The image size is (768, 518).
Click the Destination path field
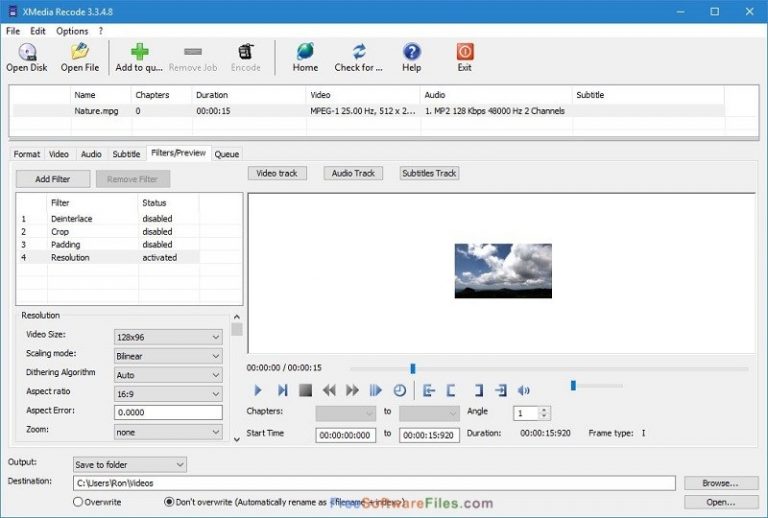click(374, 483)
